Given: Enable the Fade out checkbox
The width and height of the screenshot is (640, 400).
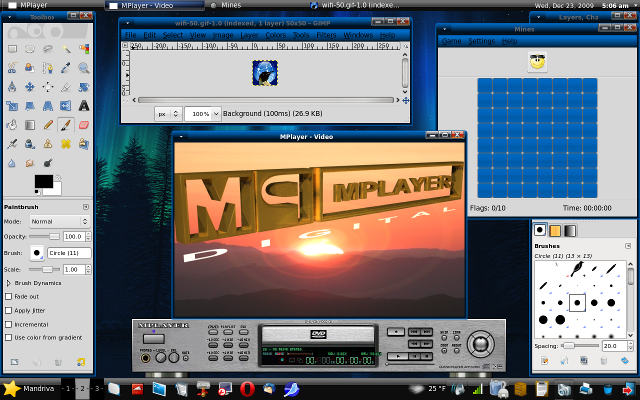Looking at the screenshot, I should [x=8, y=296].
